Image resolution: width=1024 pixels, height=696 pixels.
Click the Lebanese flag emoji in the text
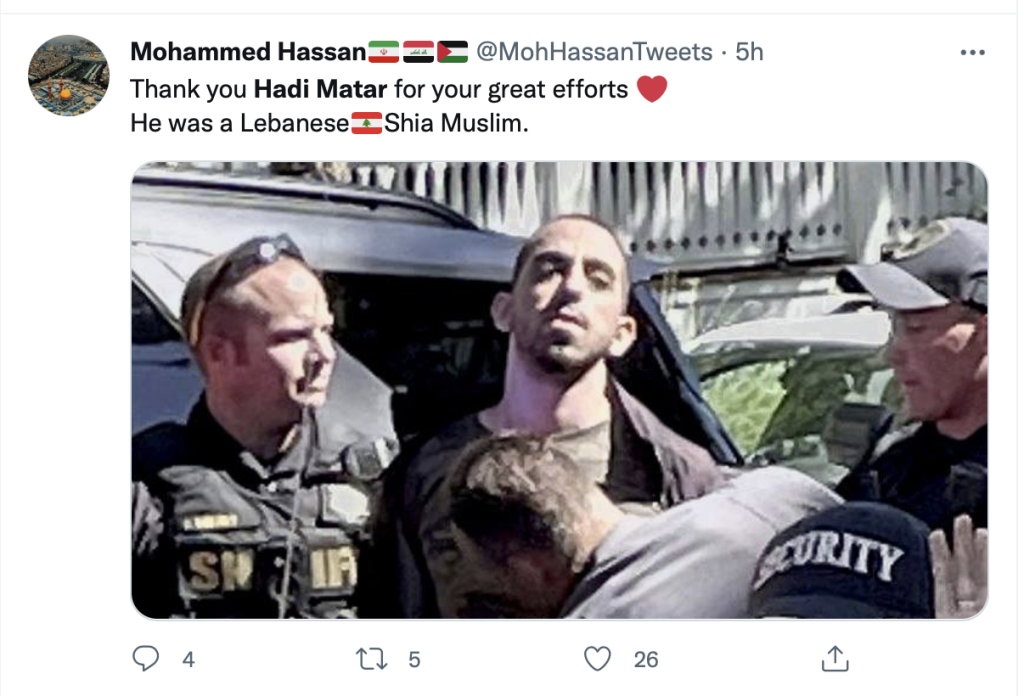366,123
